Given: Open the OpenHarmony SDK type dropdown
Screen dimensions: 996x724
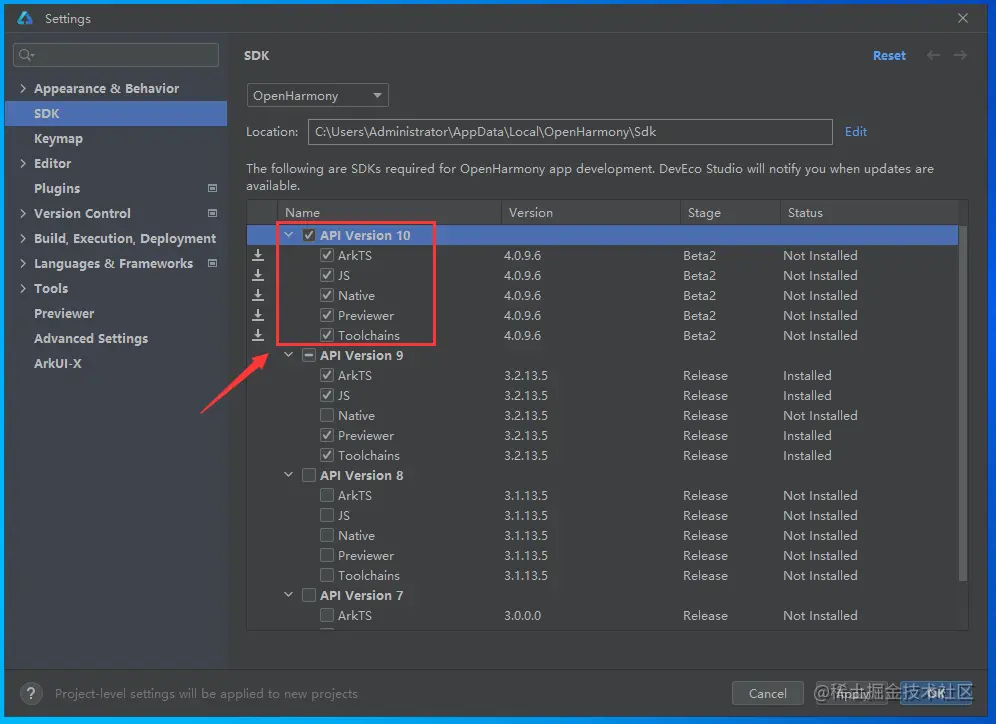Looking at the screenshot, I should (x=318, y=95).
